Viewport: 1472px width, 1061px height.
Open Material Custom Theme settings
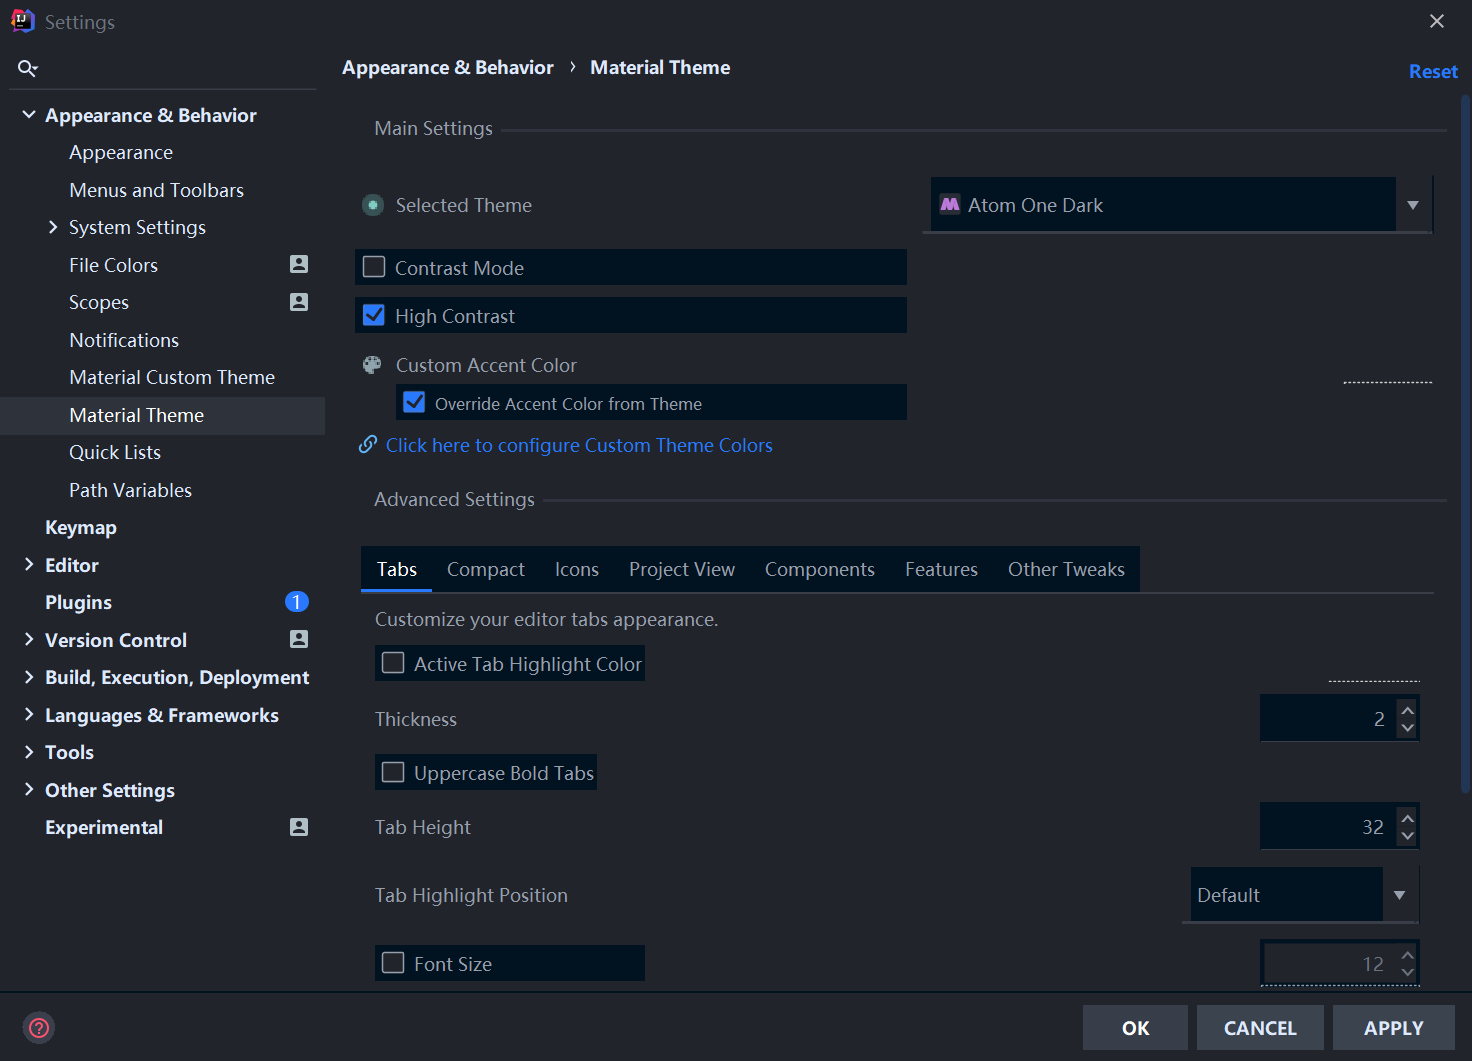click(172, 377)
